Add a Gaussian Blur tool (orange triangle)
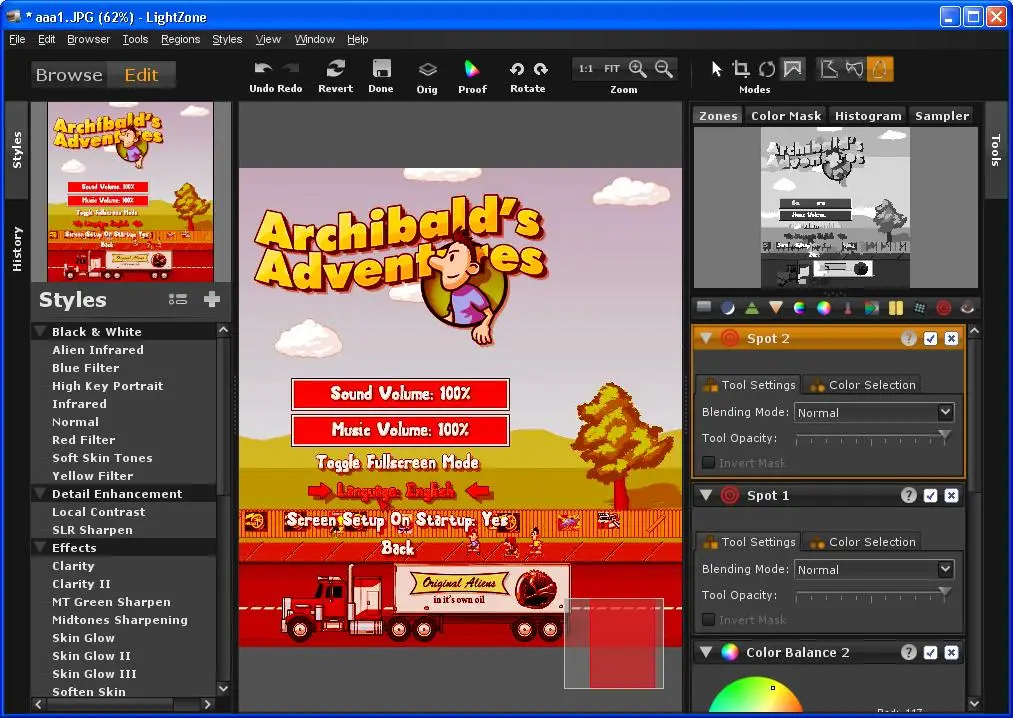This screenshot has height=718, width=1013. (x=776, y=308)
